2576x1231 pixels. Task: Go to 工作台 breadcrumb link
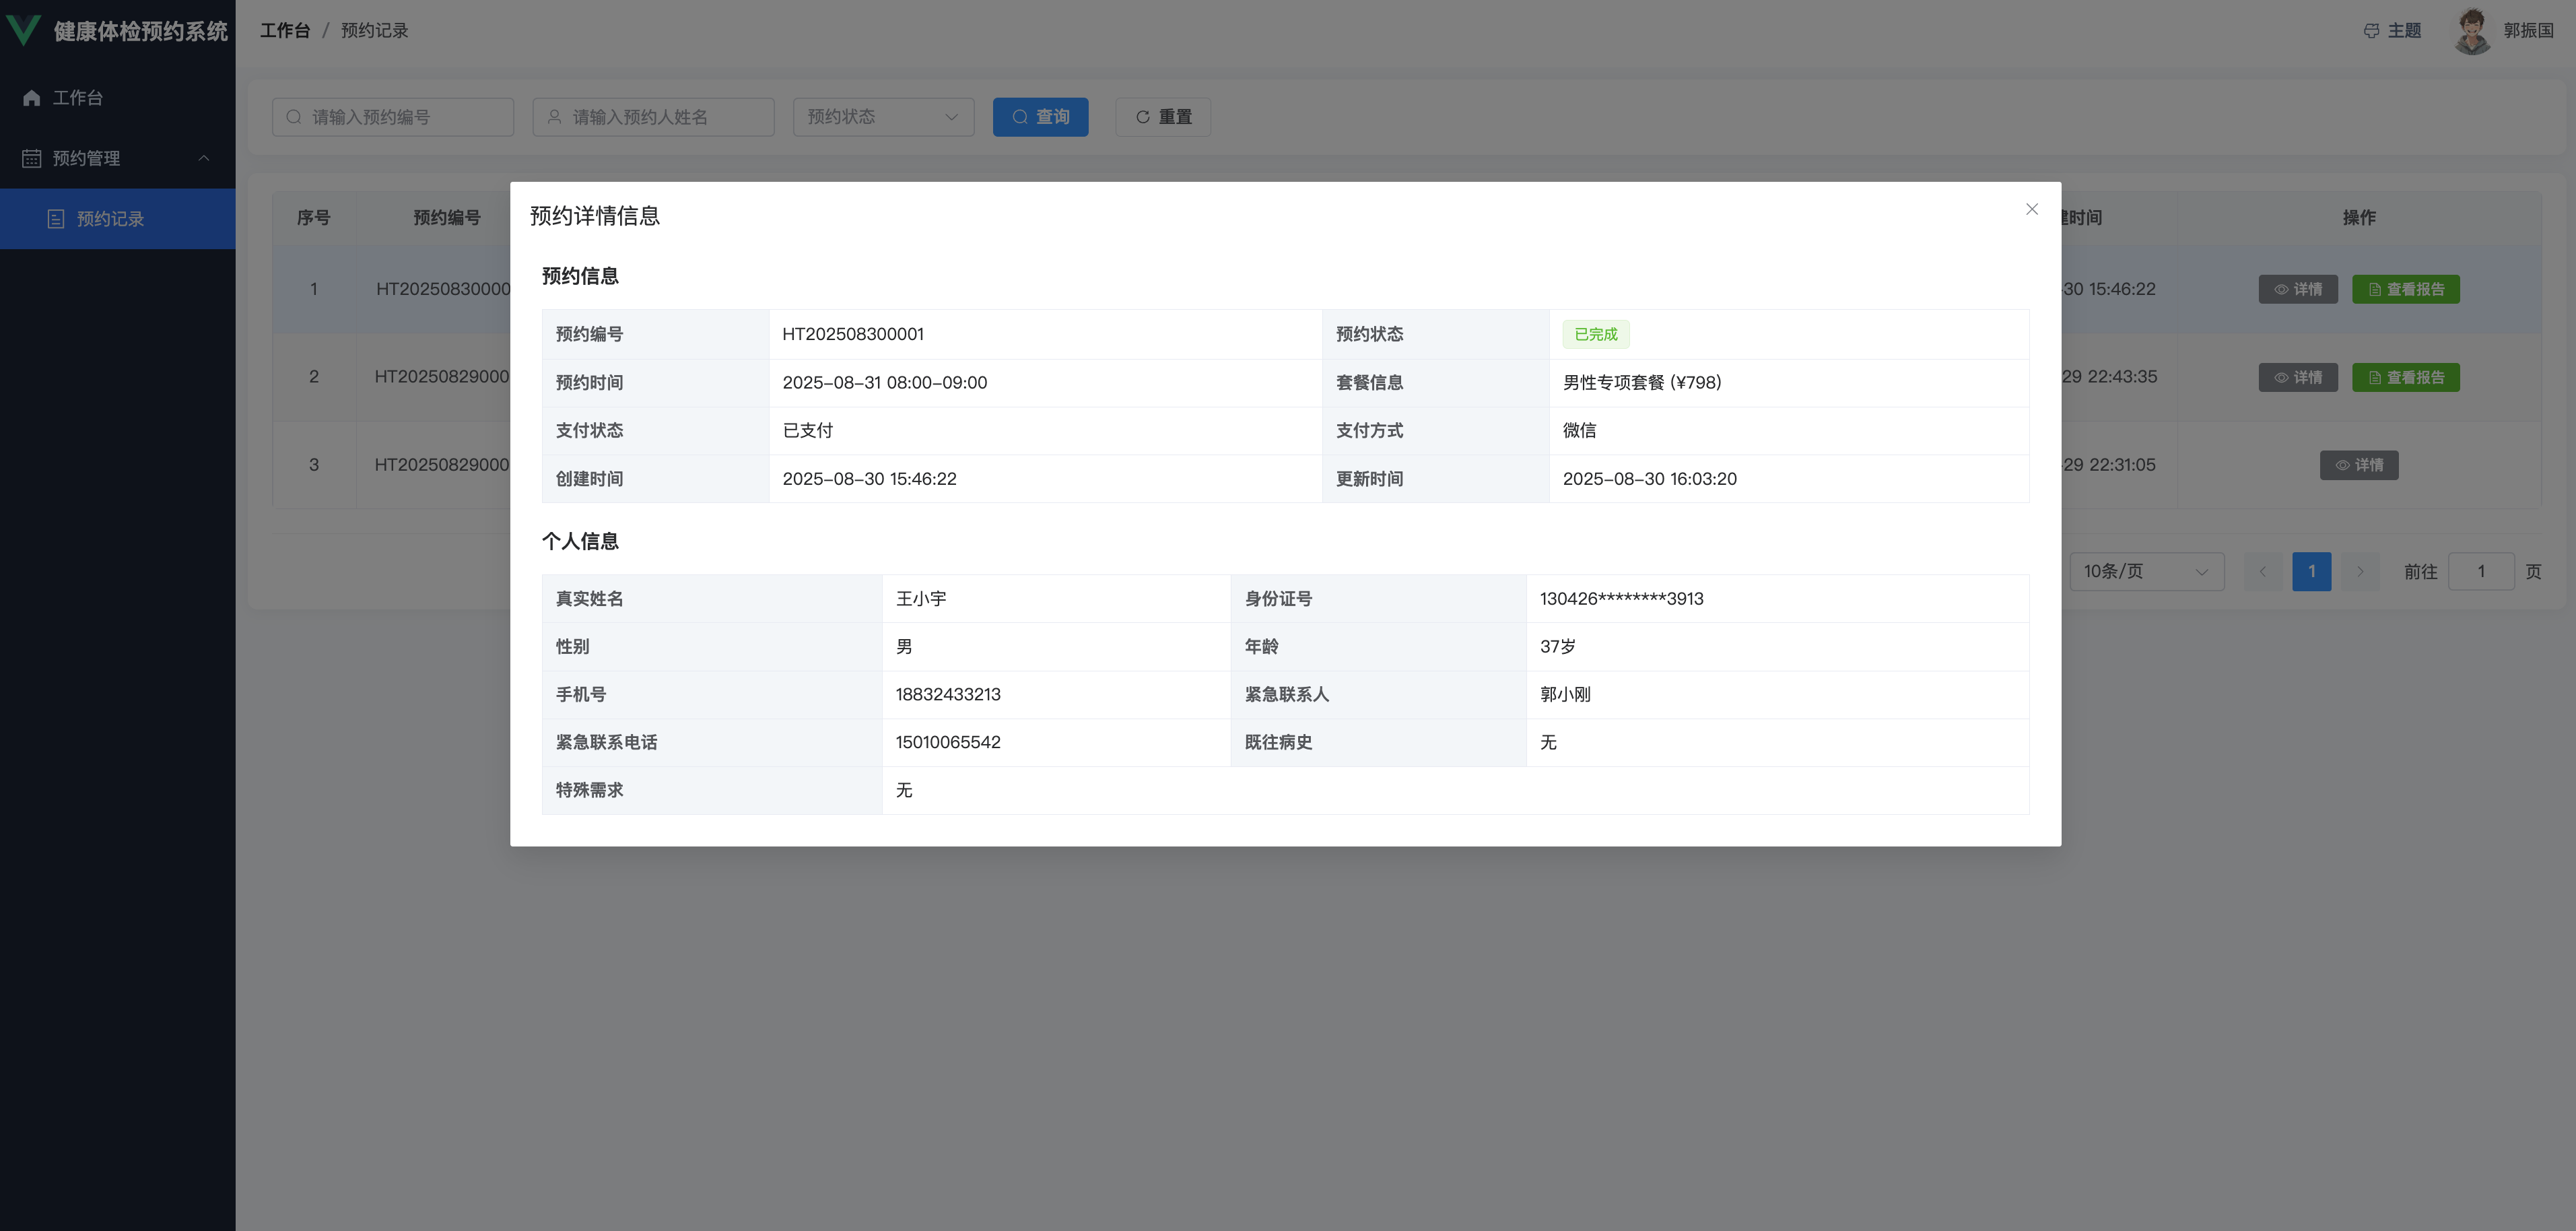285,31
